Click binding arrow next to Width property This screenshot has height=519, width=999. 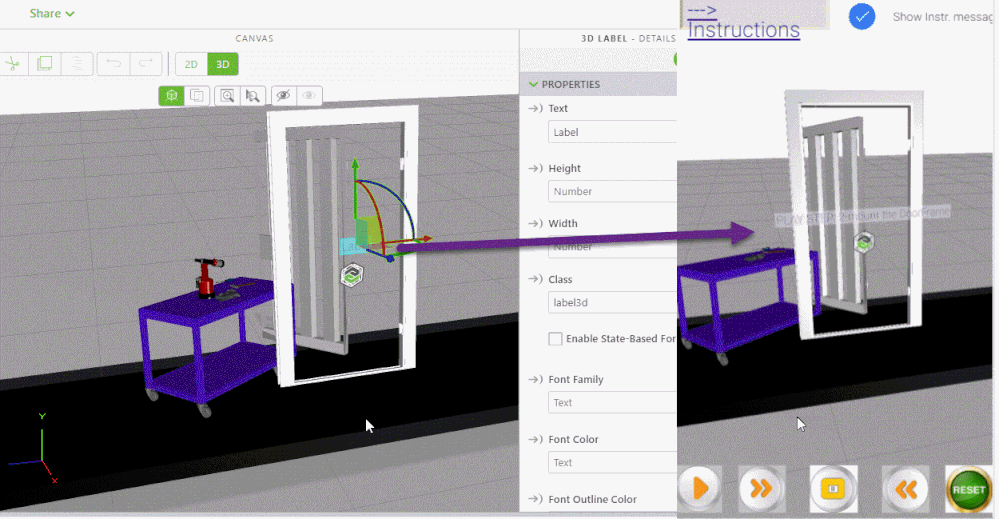(x=535, y=224)
